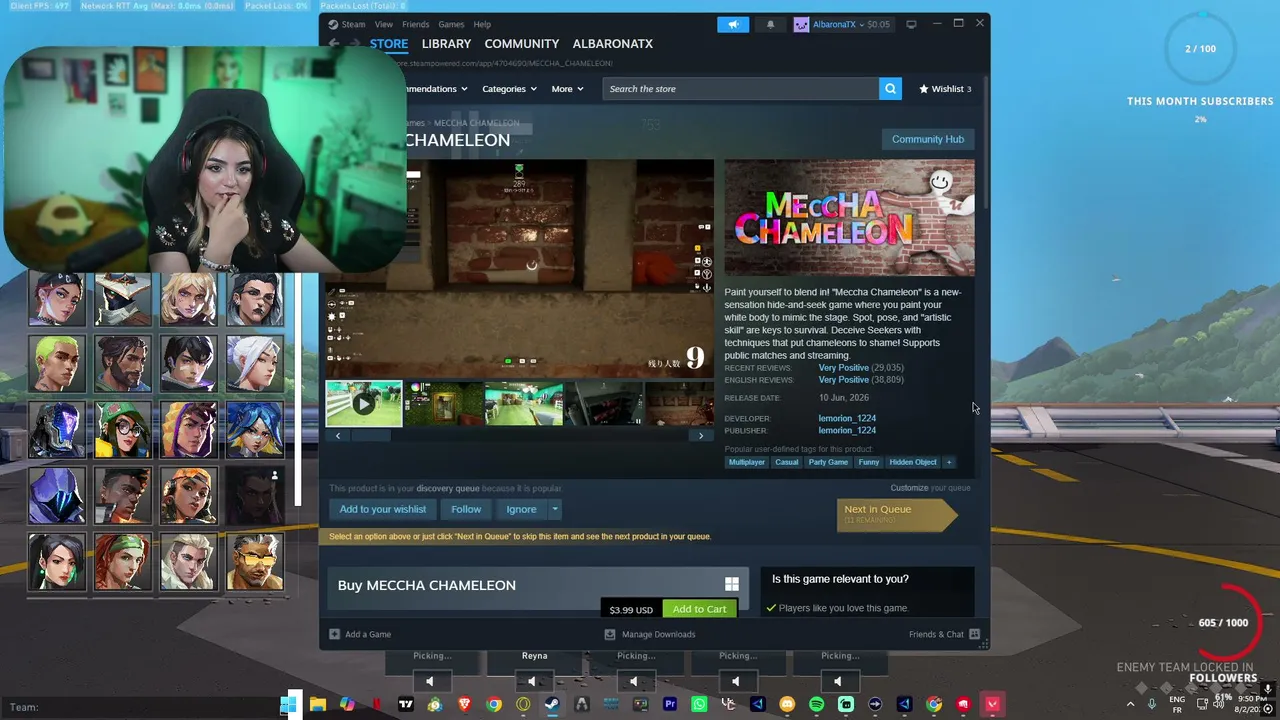
Task: Expand tags with the plus button
Action: tap(949, 462)
